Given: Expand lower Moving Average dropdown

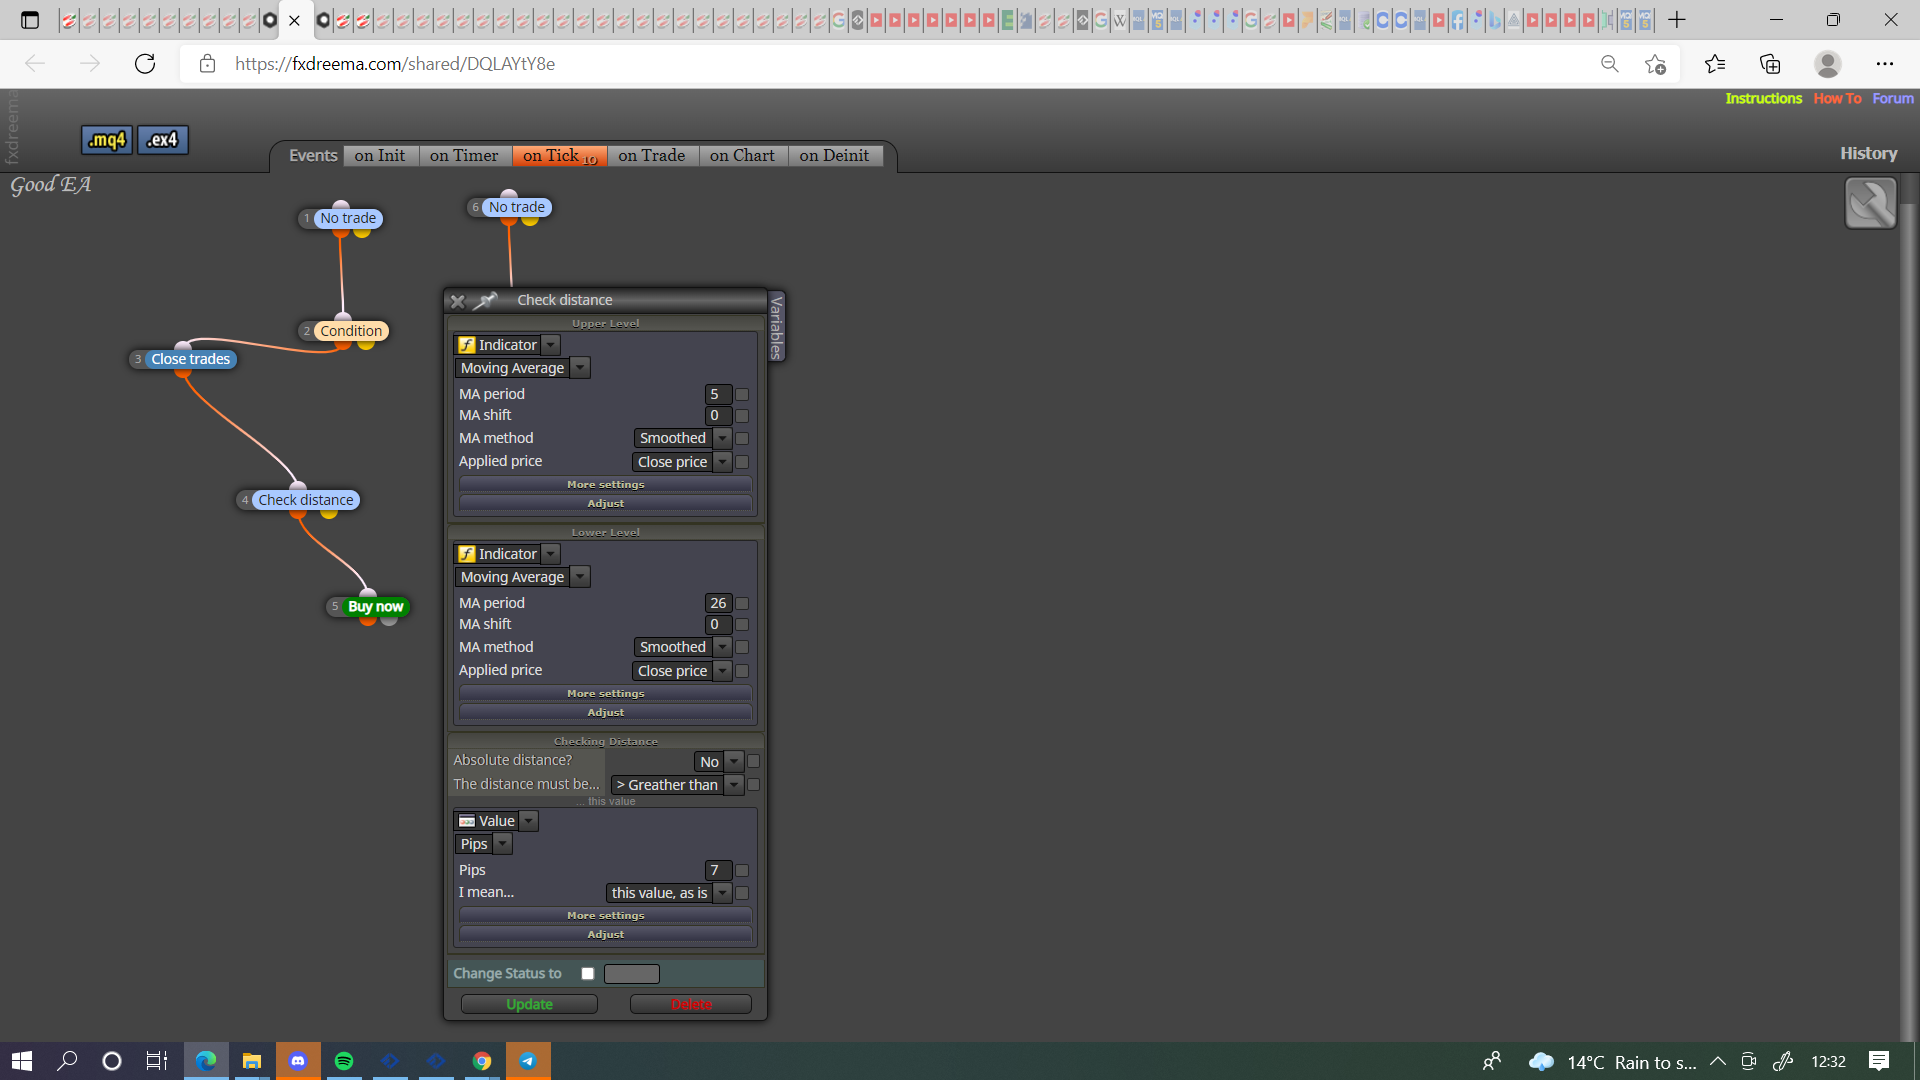Looking at the screenshot, I should [x=580, y=577].
